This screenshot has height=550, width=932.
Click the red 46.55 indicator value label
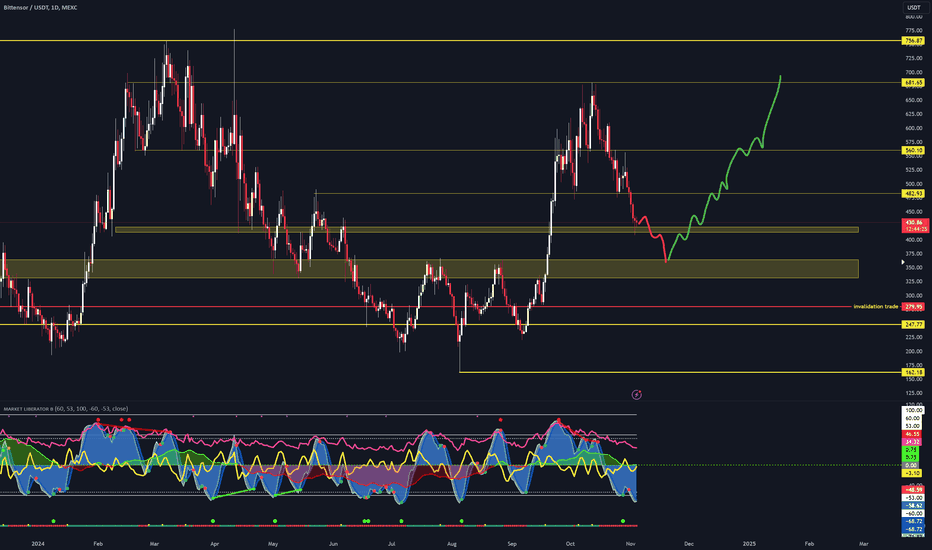point(913,434)
